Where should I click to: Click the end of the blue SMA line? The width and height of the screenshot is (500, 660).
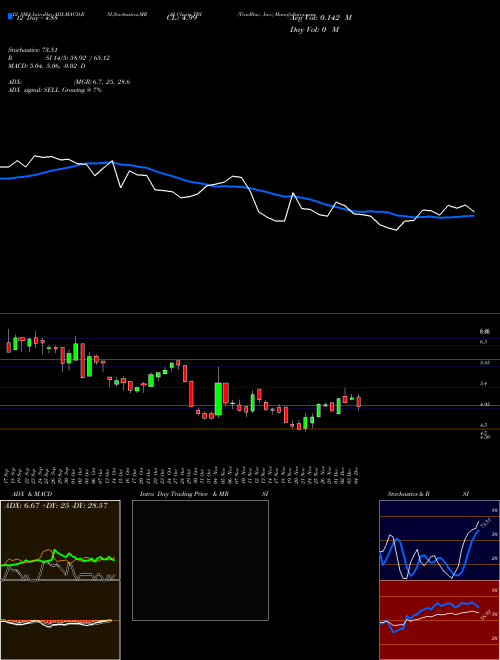pyautogui.click(x=473, y=216)
